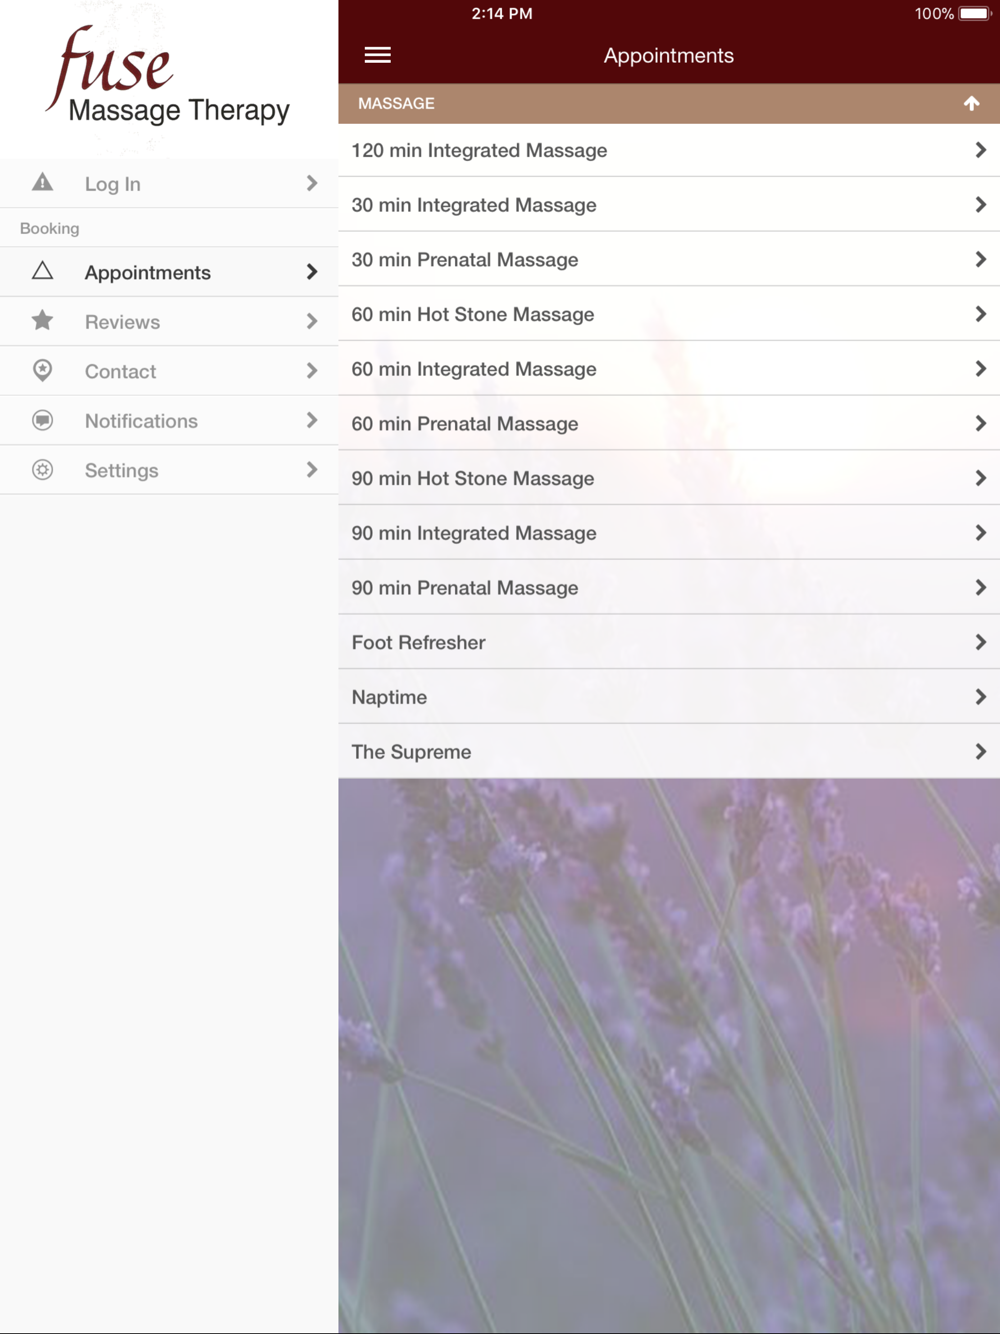Click the Appointments triangle icon
Viewport: 1000px width, 1334px height.
[x=42, y=271]
